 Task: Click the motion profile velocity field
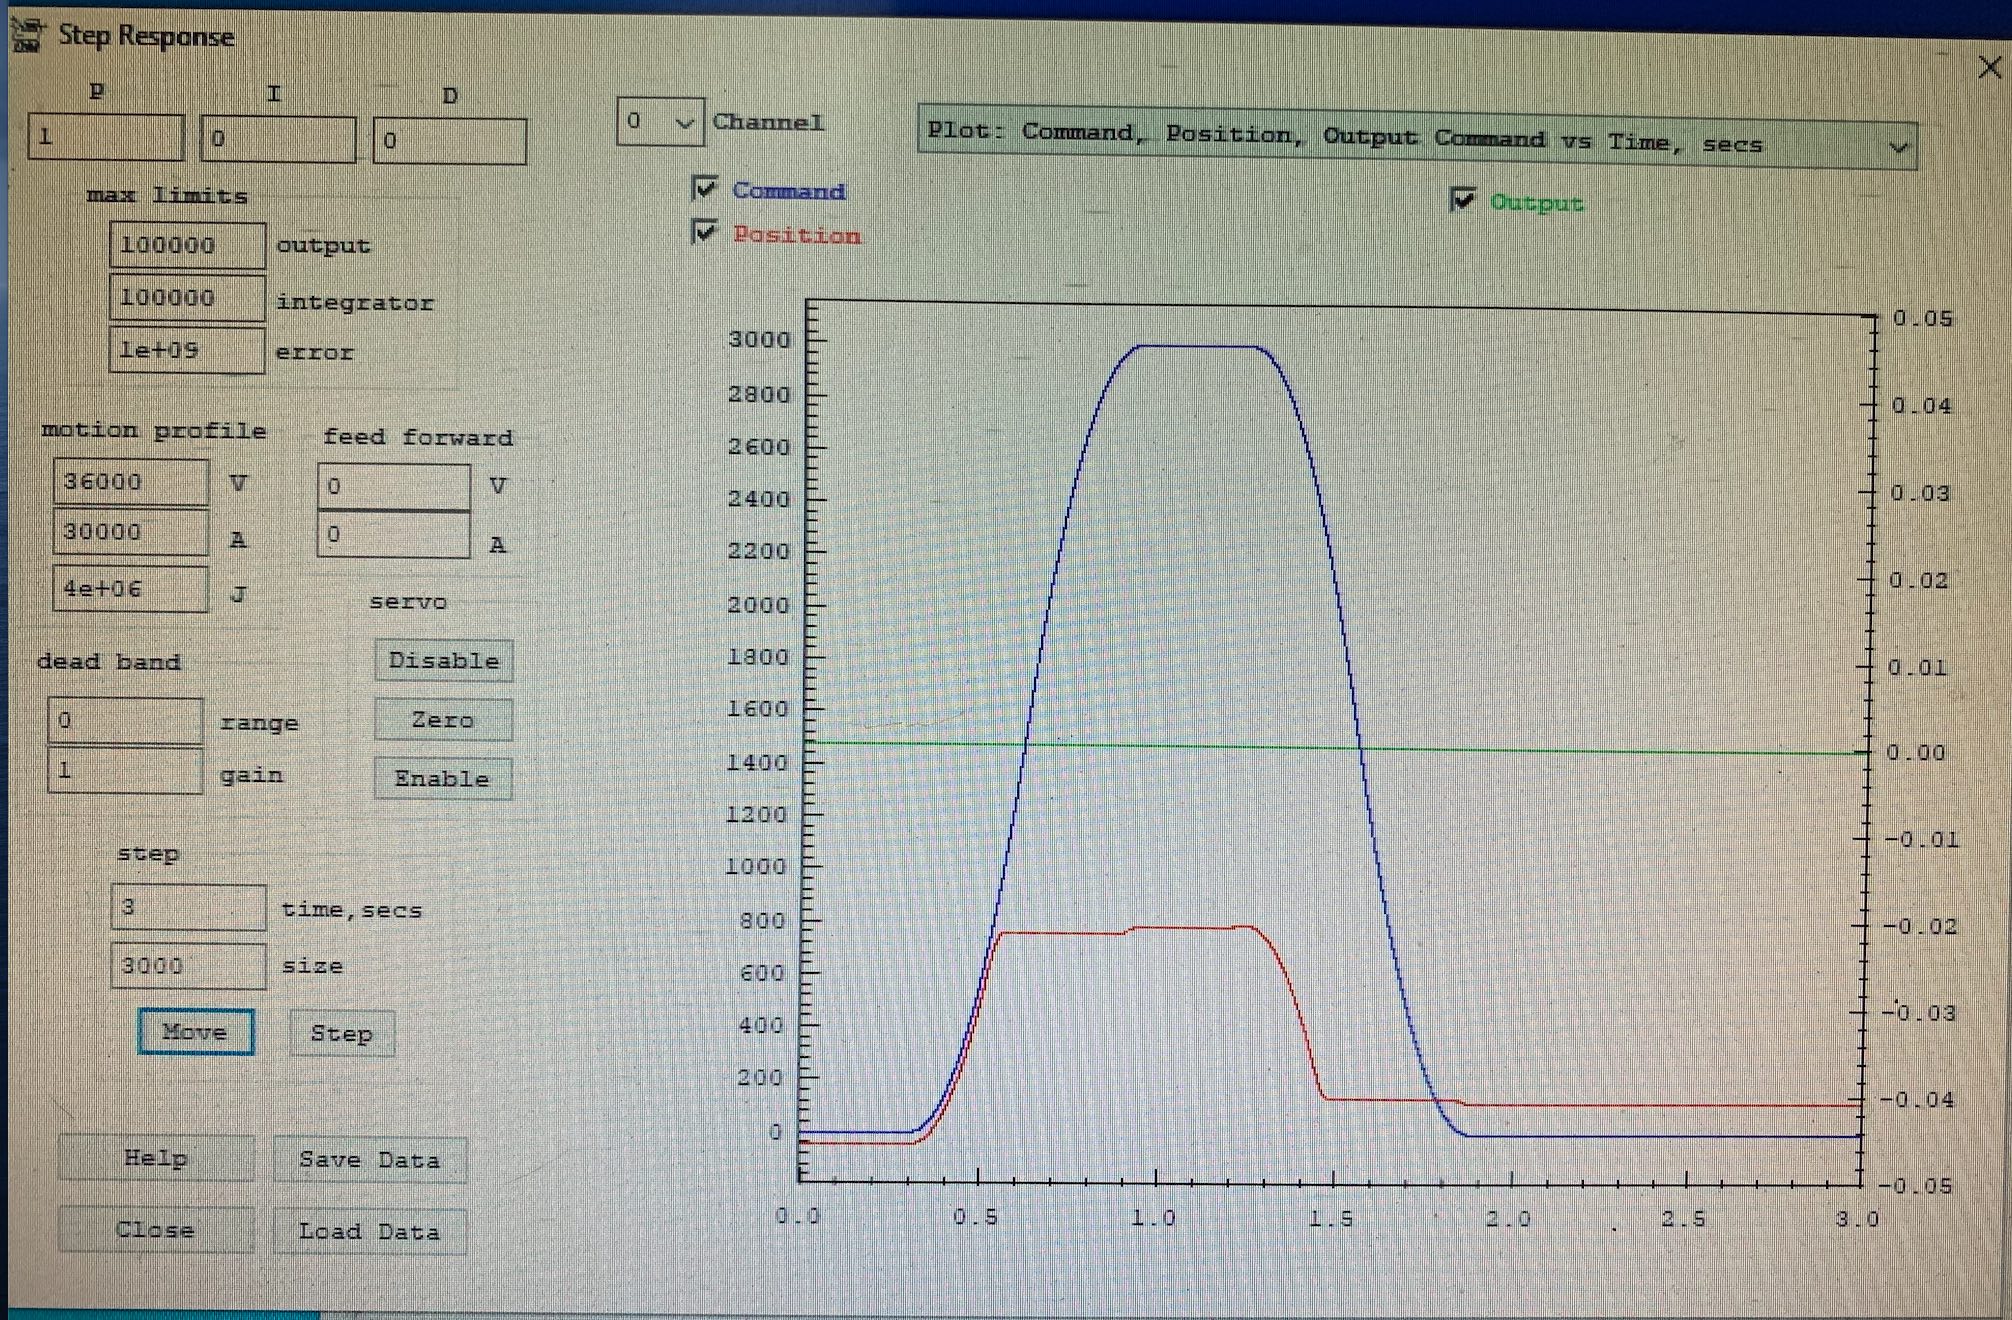pos(130,482)
